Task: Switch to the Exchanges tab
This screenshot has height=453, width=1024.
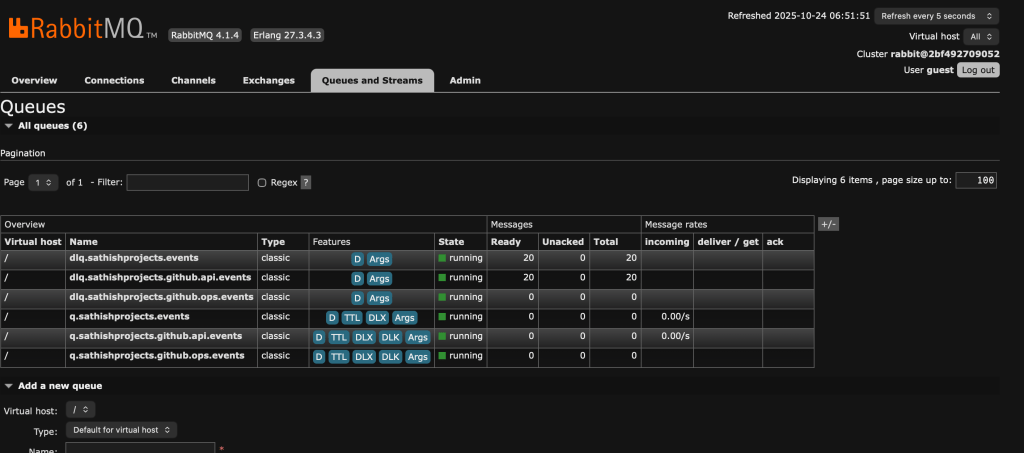Action: click(268, 80)
